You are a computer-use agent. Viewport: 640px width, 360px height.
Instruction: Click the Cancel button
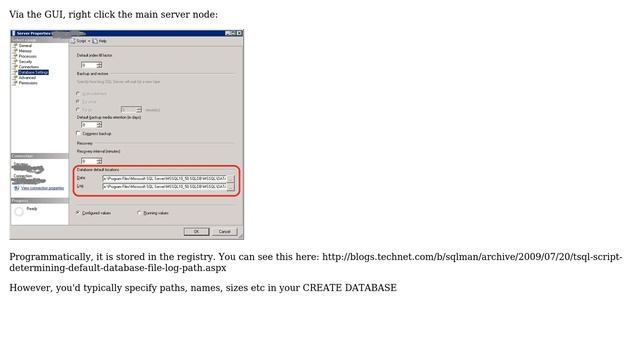(224, 231)
